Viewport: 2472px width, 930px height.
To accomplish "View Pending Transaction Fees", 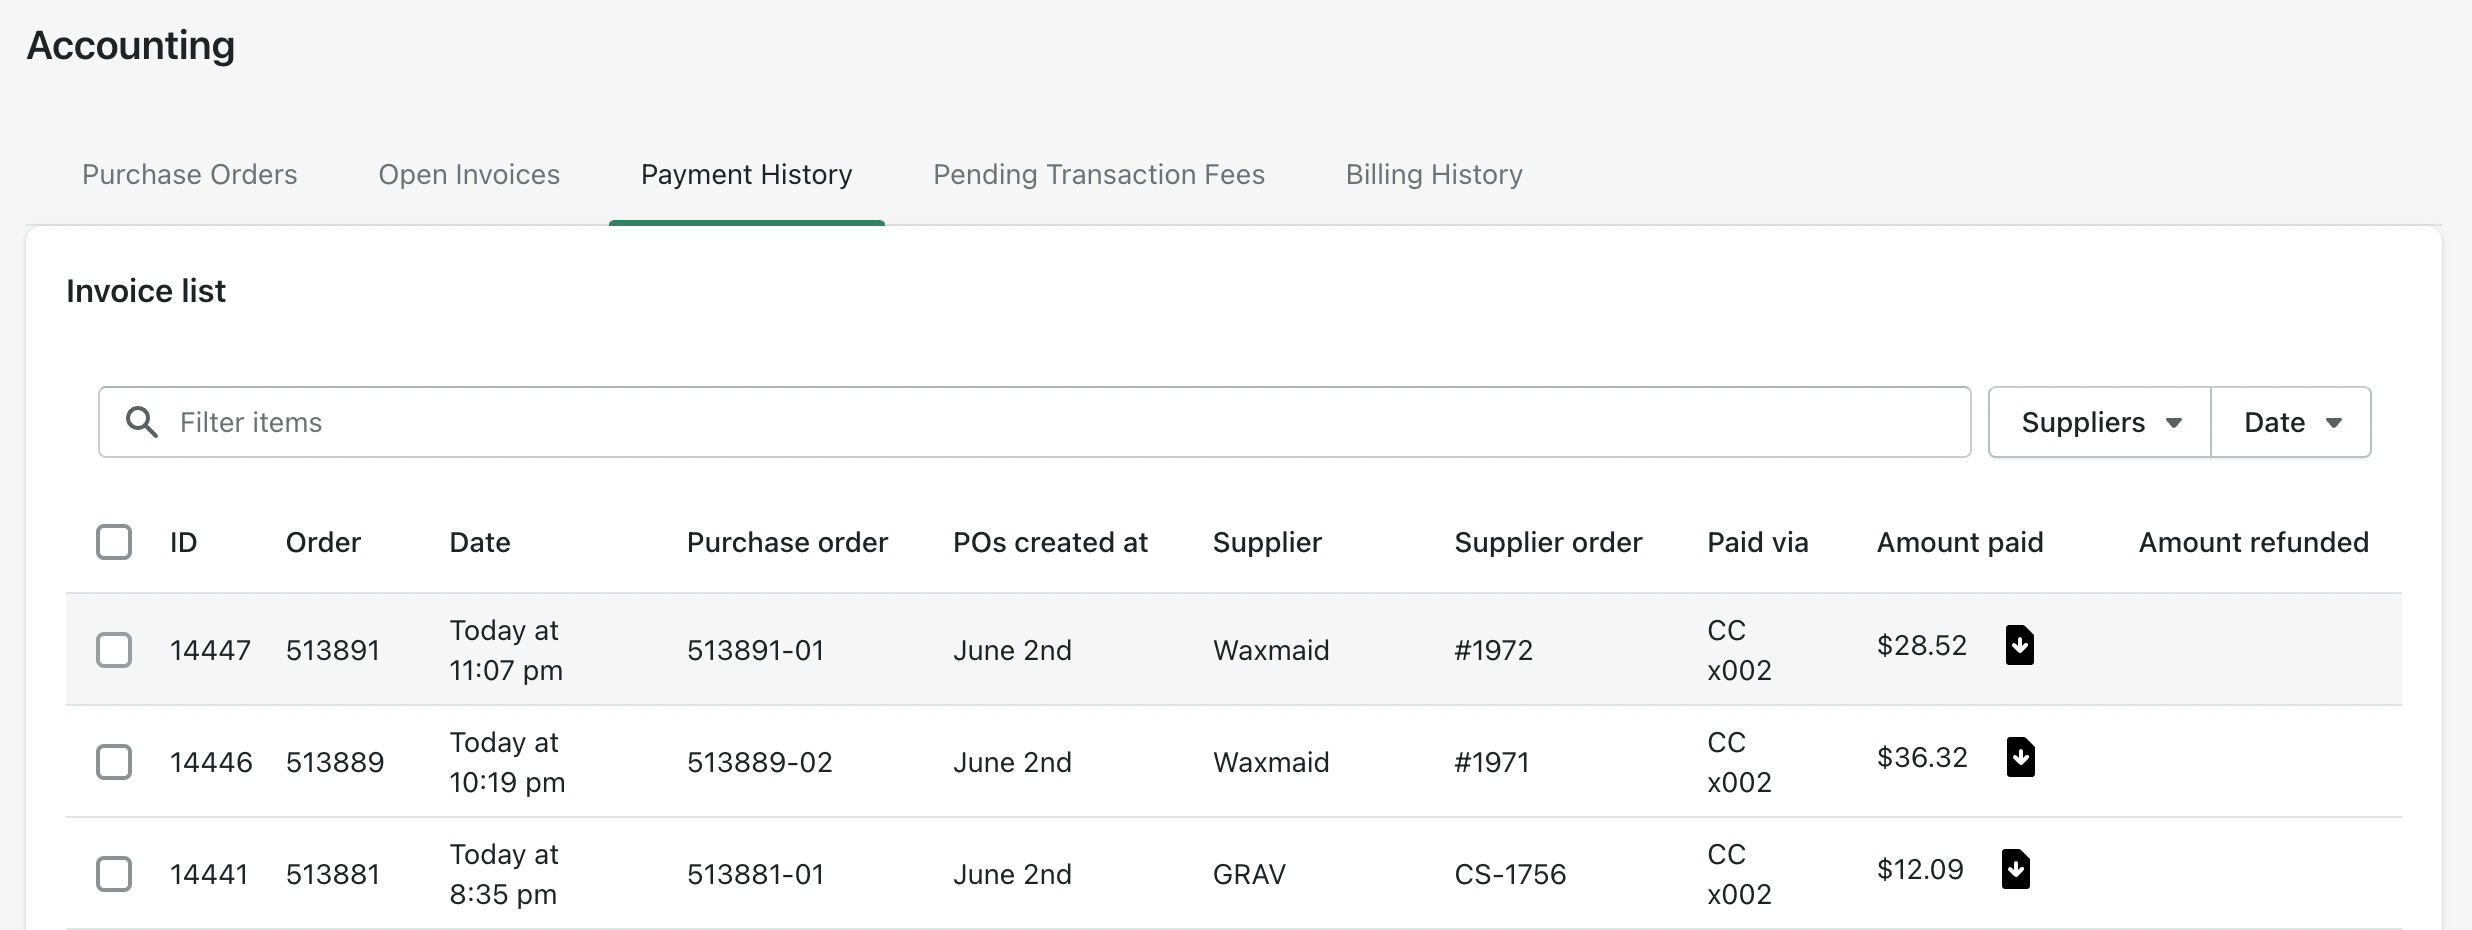I will pos(1097,174).
